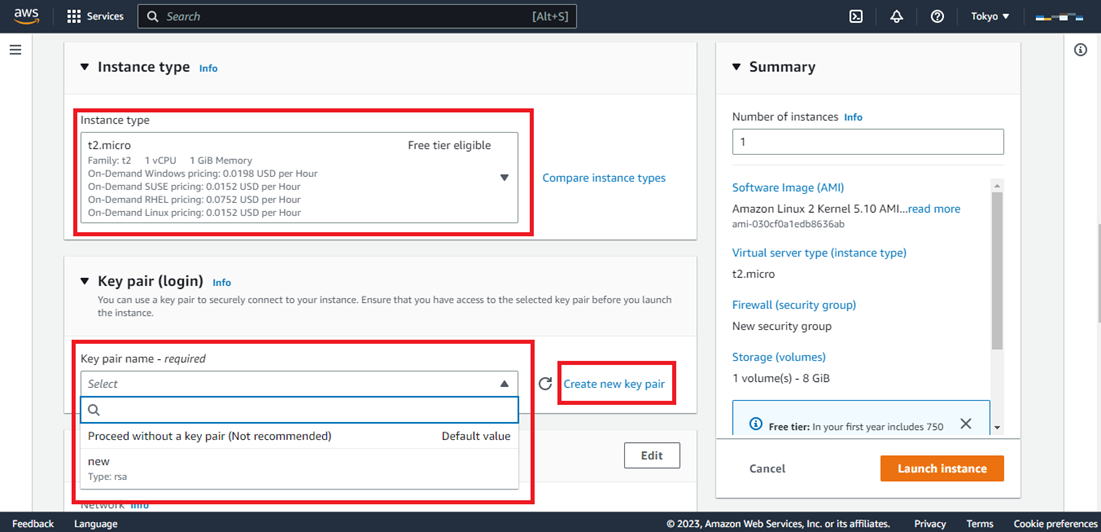The width and height of the screenshot is (1101, 532).
Task: Open Info link beside Instance type heading
Action: pyautogui.click(x=209, y=69)
